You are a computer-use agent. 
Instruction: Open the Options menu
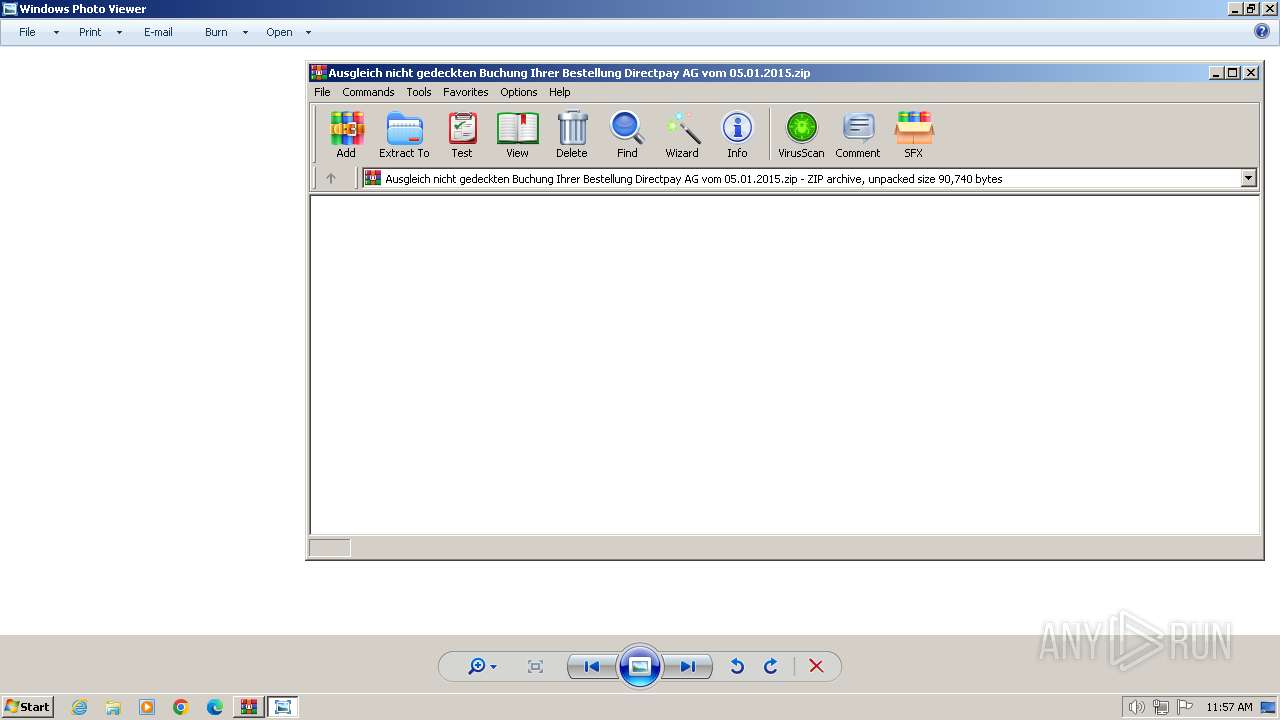(519, 92)
